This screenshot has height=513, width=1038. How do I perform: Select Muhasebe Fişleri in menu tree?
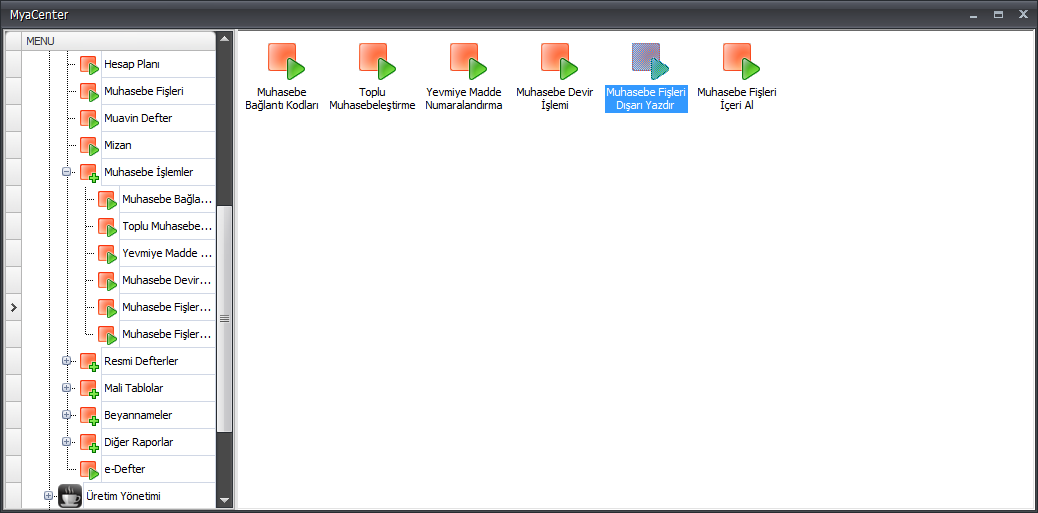[144, 91]
